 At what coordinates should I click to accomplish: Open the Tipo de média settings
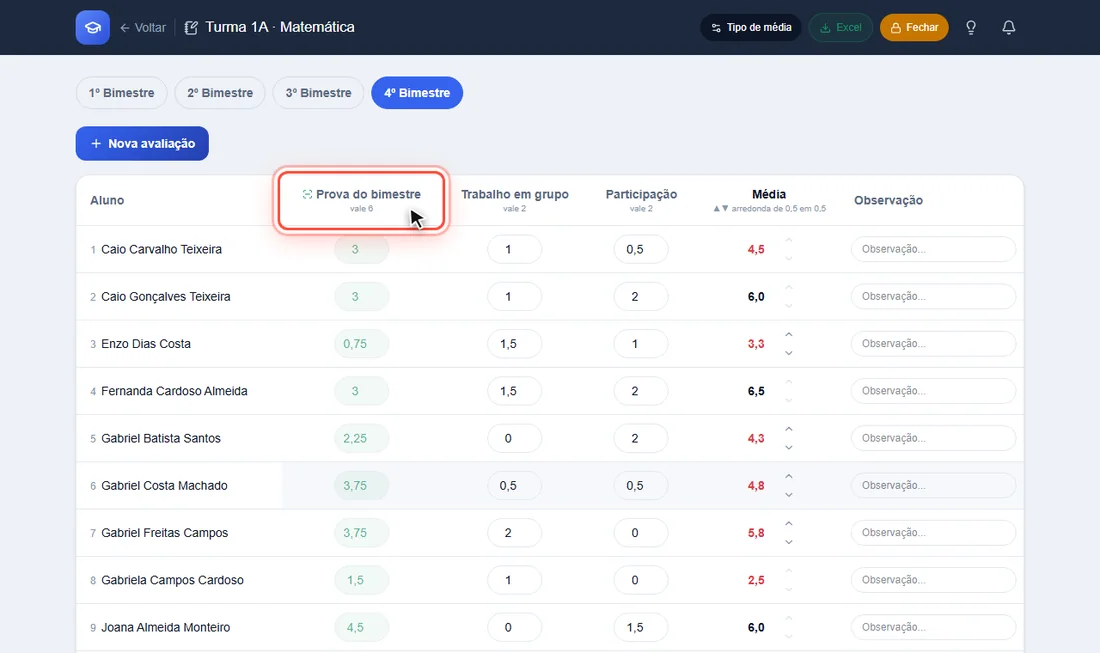click(751, 27)
